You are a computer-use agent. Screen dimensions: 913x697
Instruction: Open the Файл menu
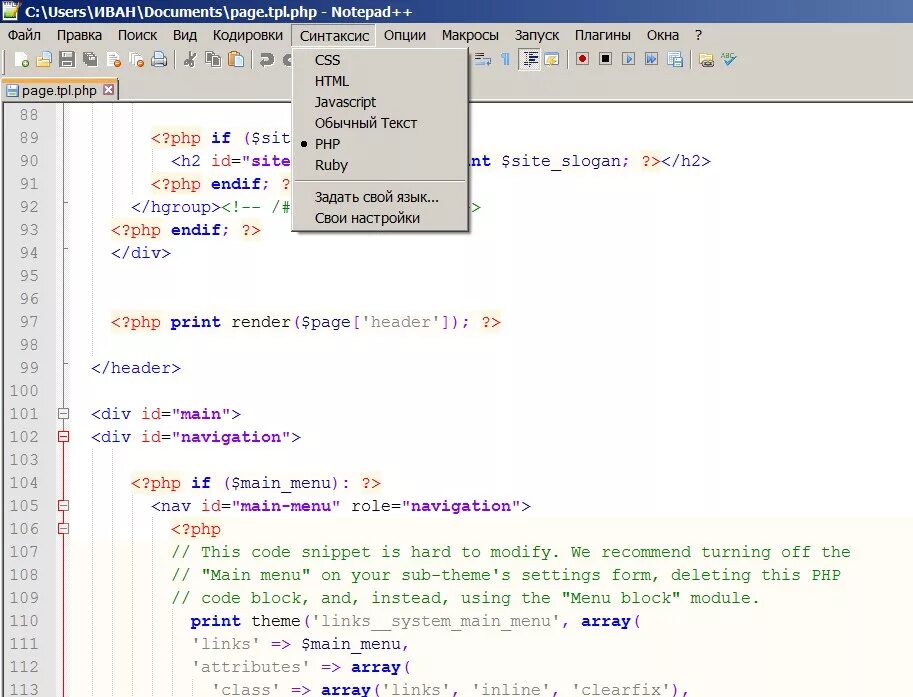(24, 36)
